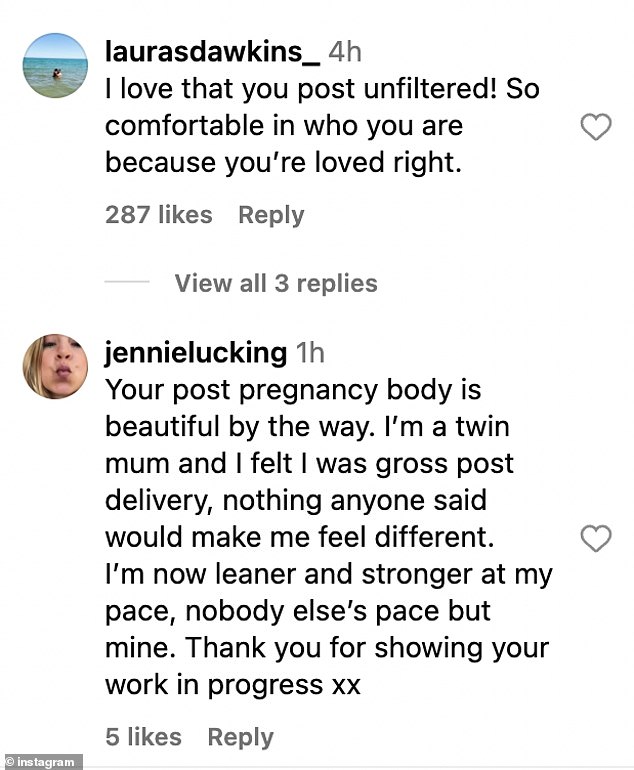
Task: Click the line beside View all replies
Action: point(127,283)
